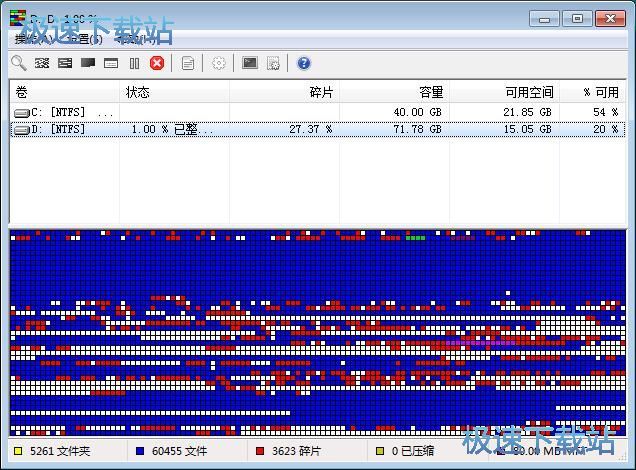The image size is (636, 470).
Task: Select the D: [NTFS] volume row
Action: 60,129
